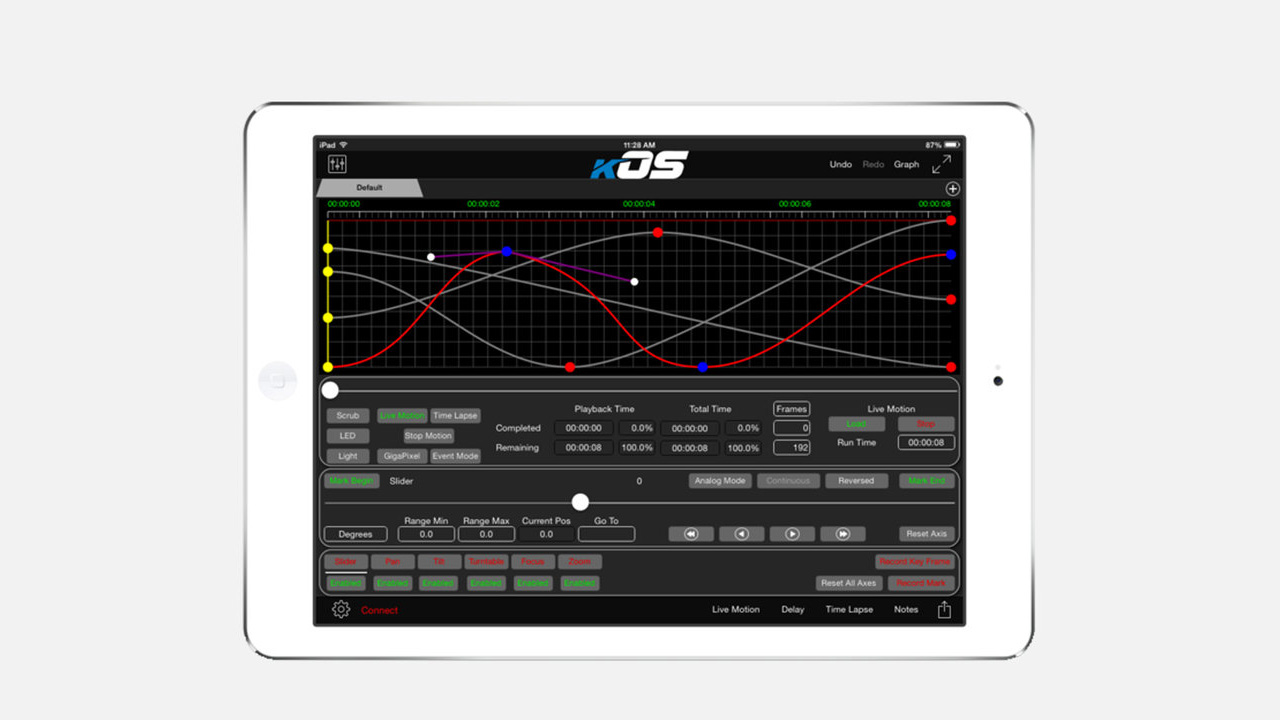Select the Tilt axis tab

tap(439, 562)
